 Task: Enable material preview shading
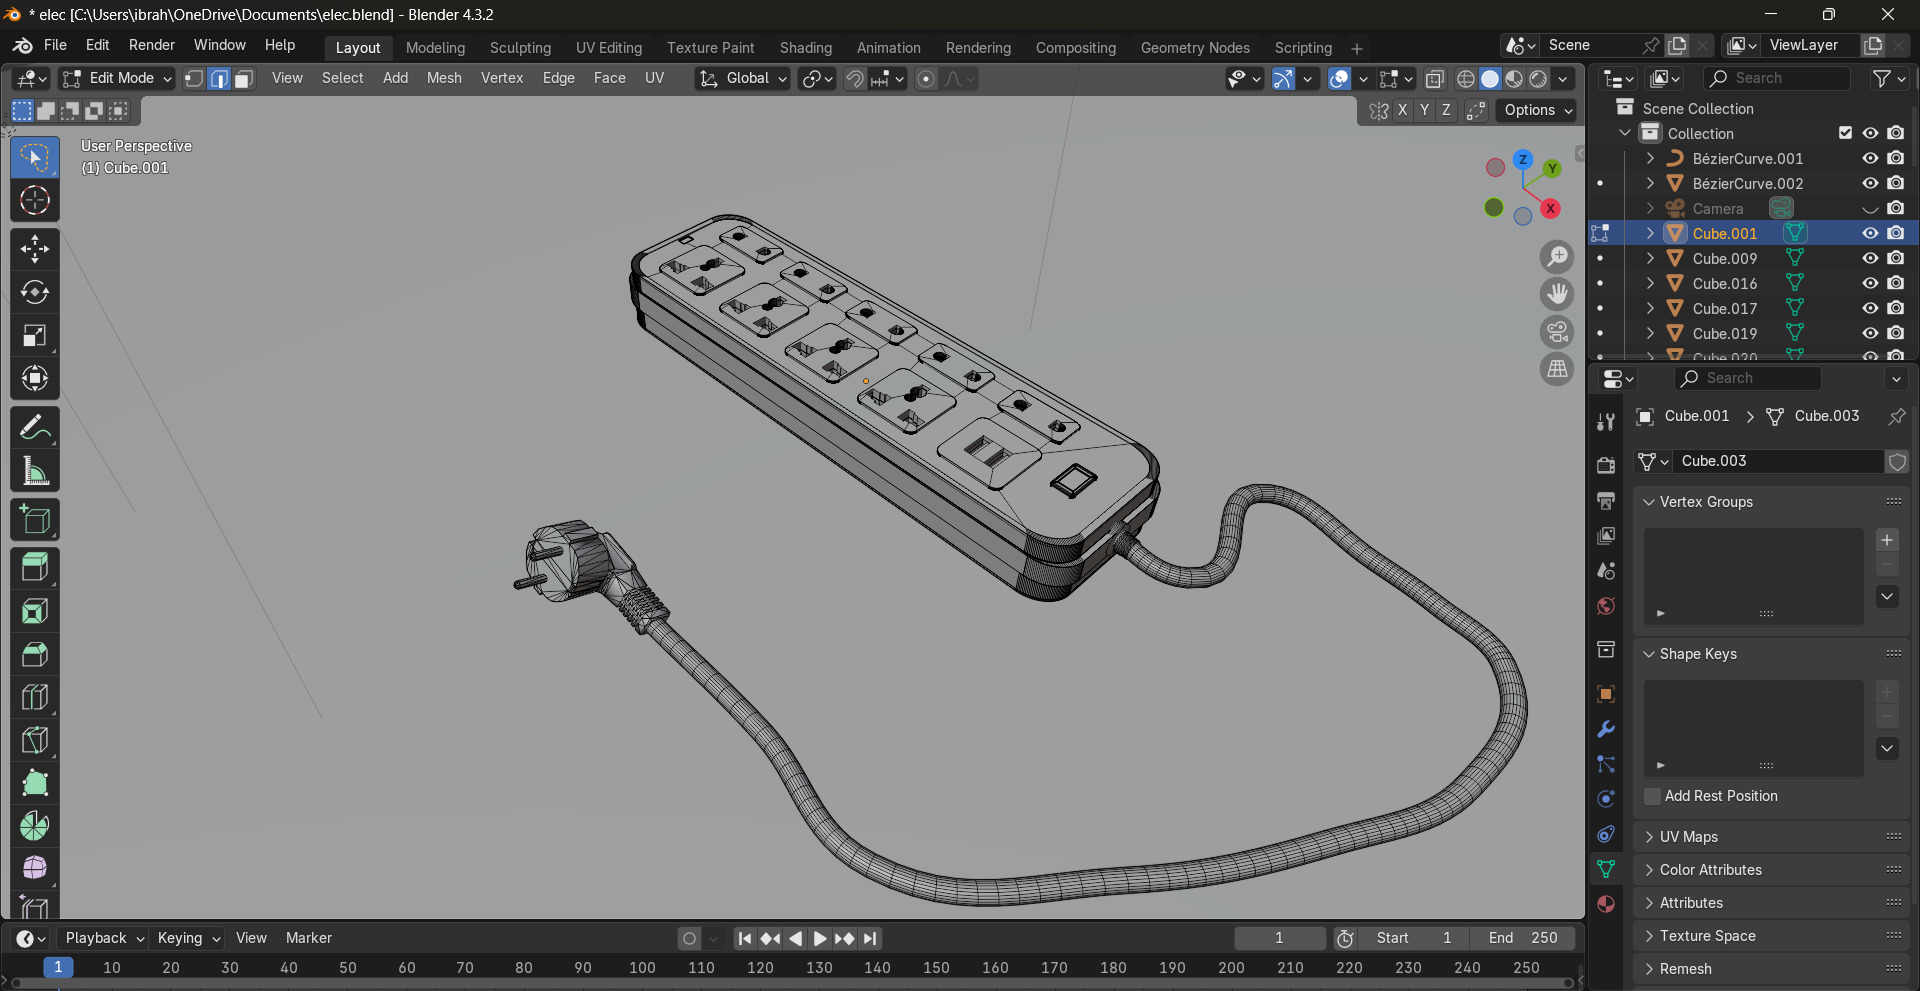point(1514,79)
